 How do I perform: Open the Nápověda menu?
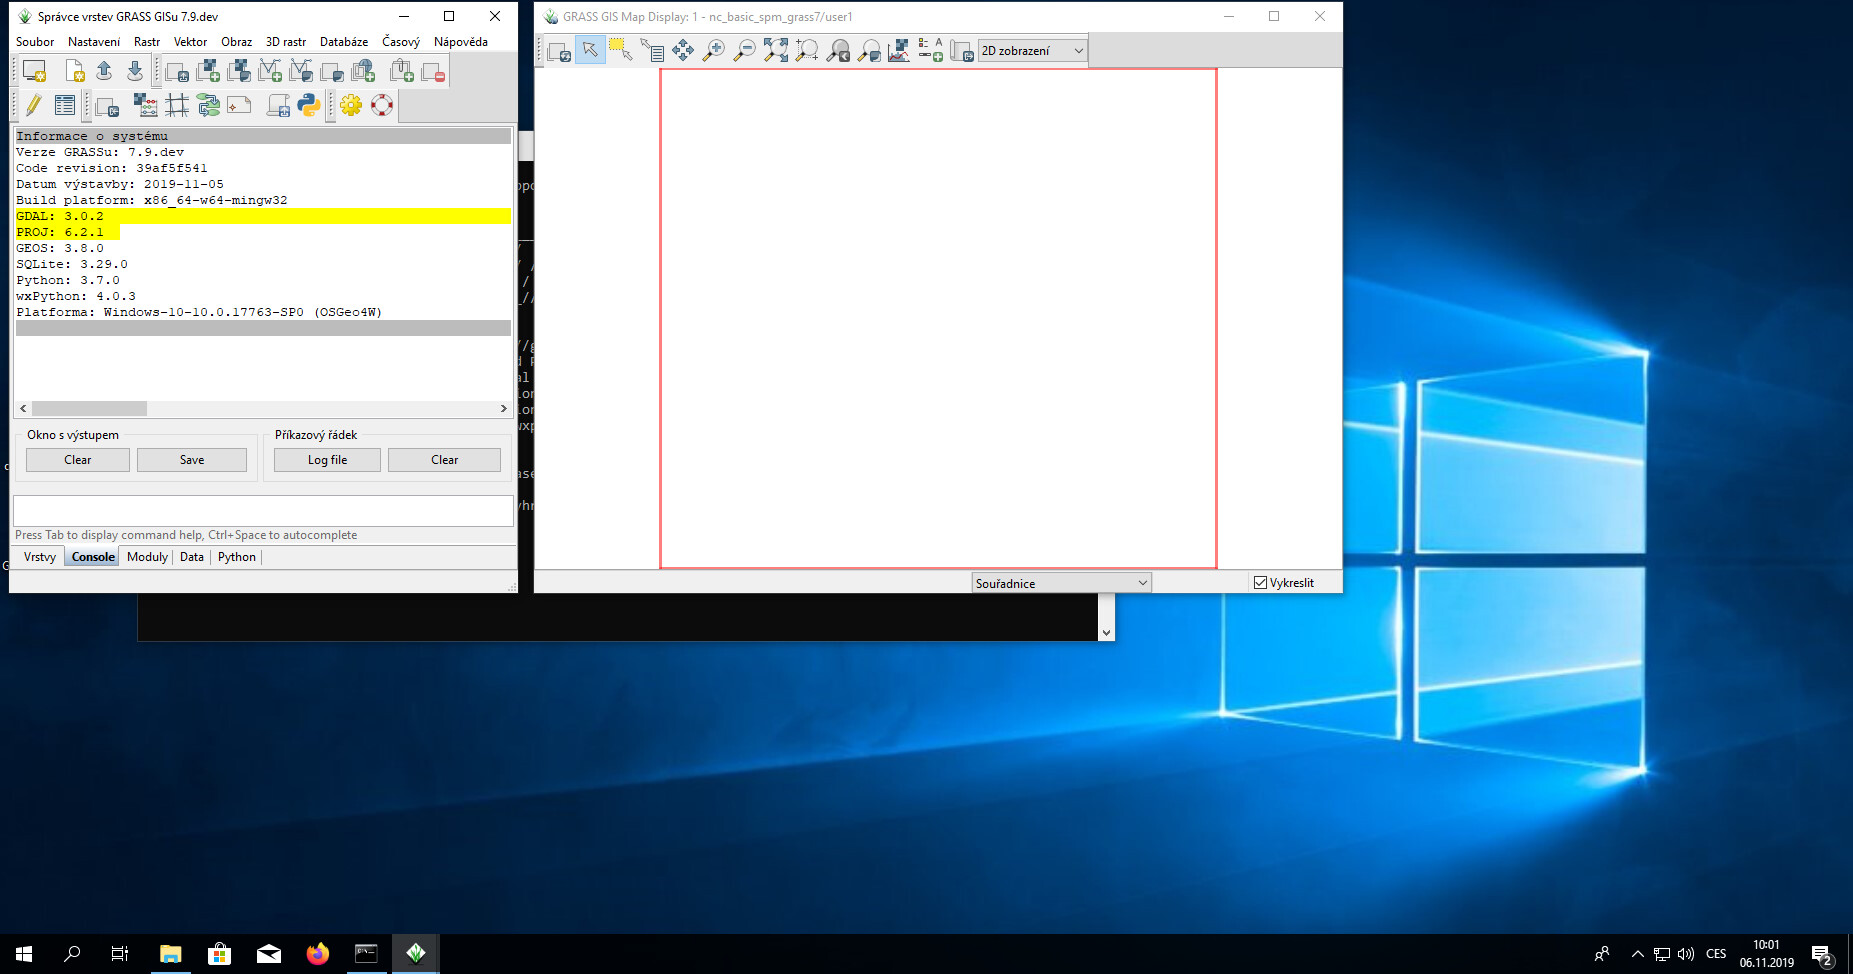tap(461, 42)
